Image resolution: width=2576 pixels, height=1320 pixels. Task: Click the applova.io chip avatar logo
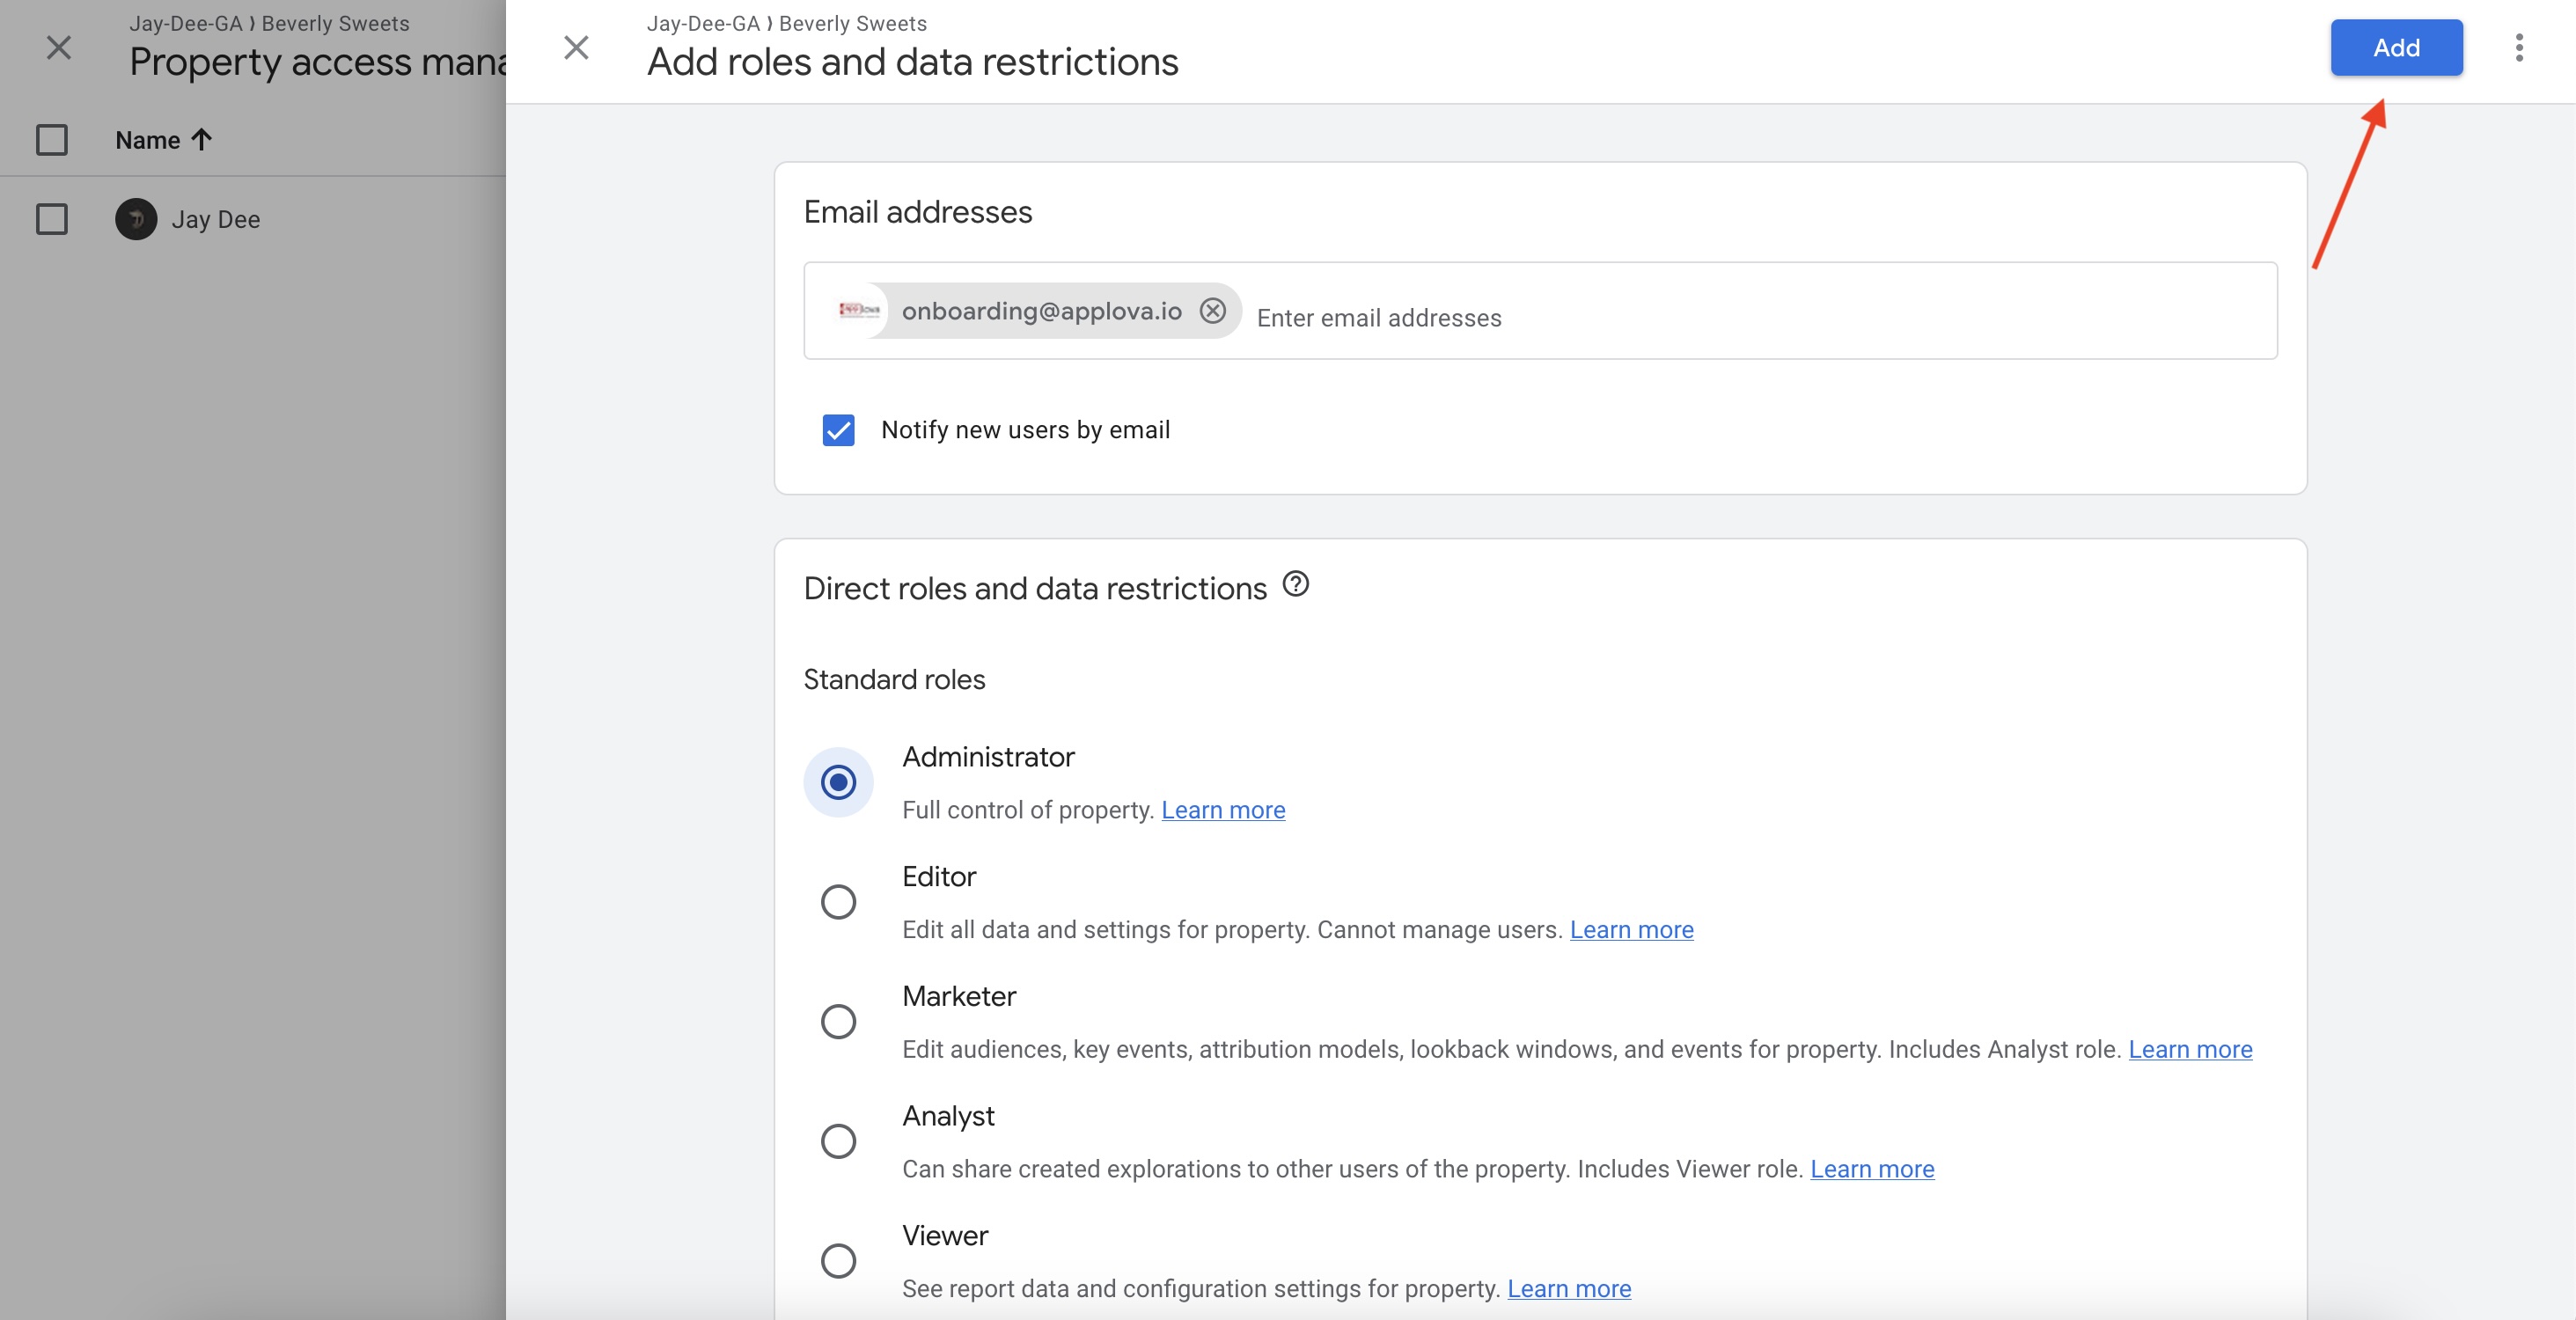coord(858,311)
